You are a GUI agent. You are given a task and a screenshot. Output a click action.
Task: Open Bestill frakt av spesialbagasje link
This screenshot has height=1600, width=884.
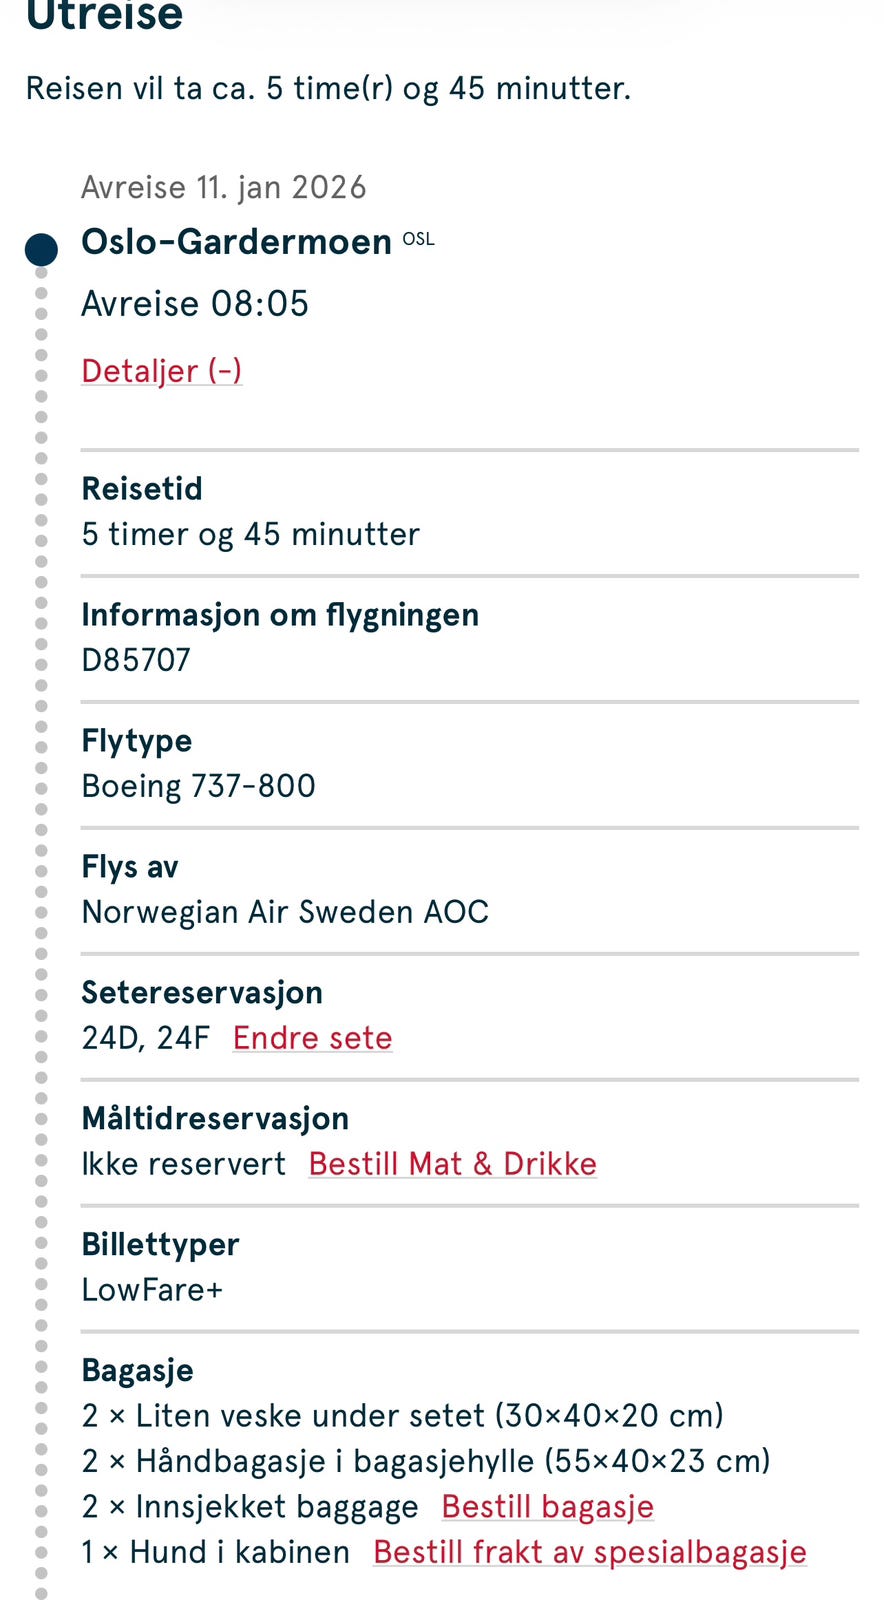pos(589,1552)
